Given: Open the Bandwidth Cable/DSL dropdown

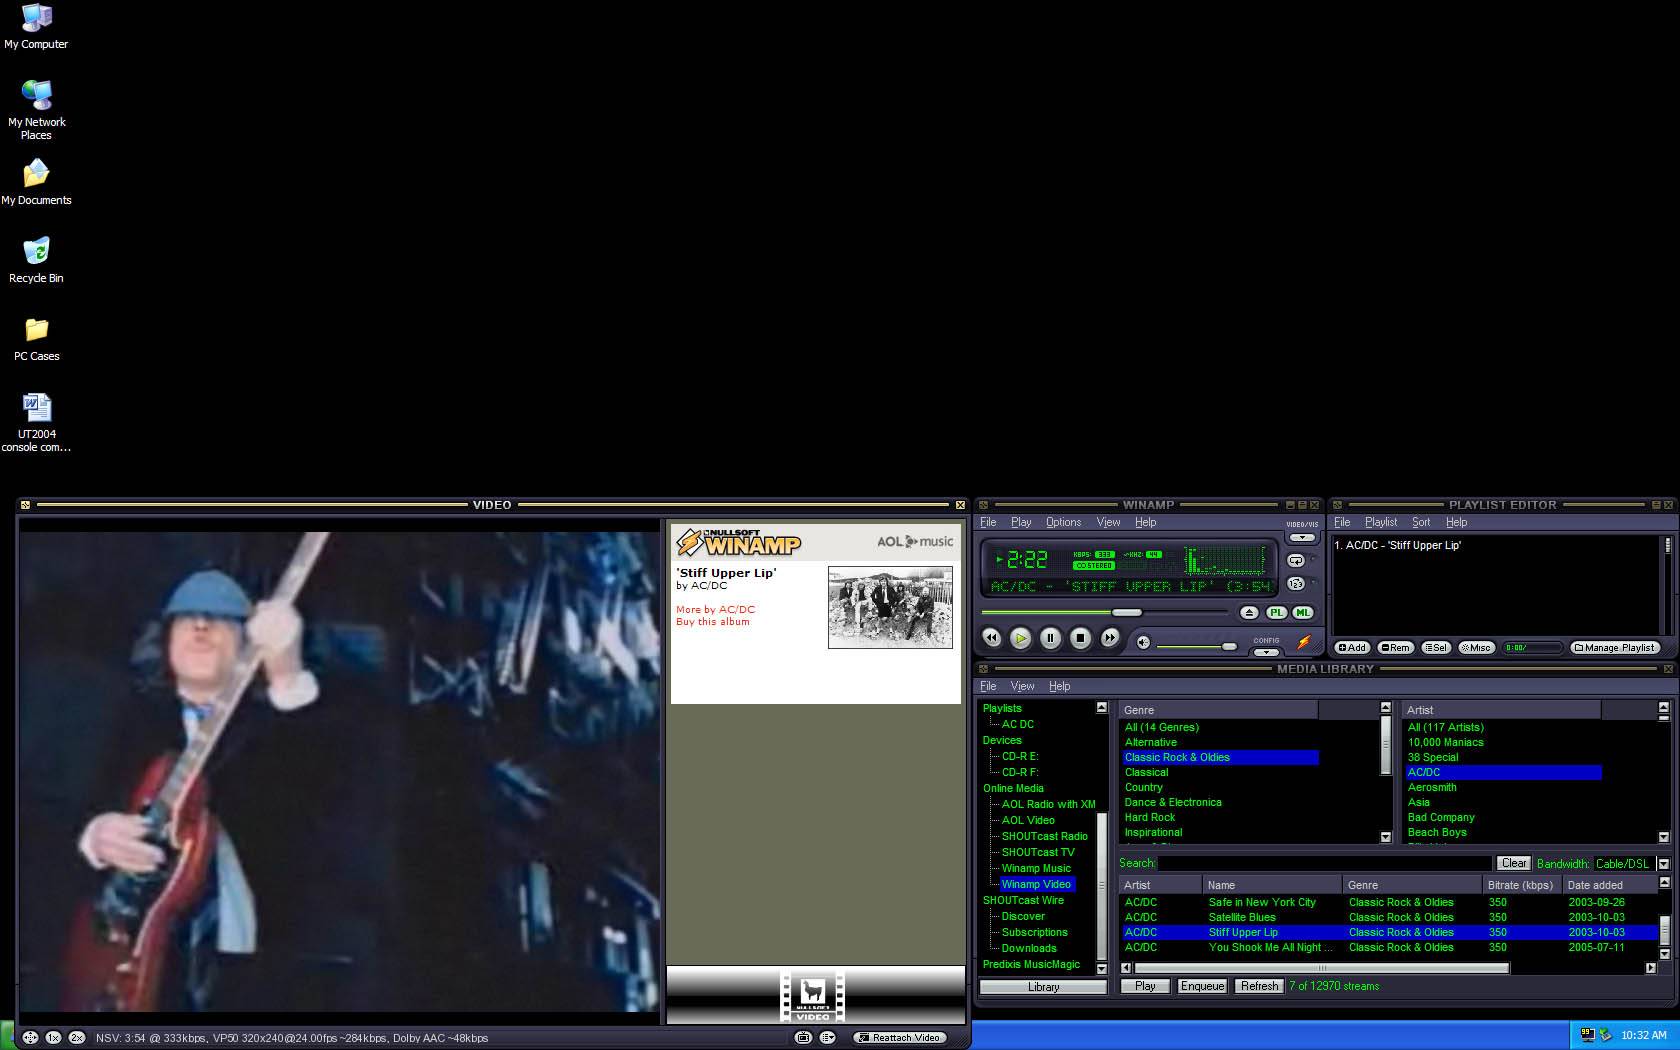Looking at the screenshot, I should coord(1664,863).
